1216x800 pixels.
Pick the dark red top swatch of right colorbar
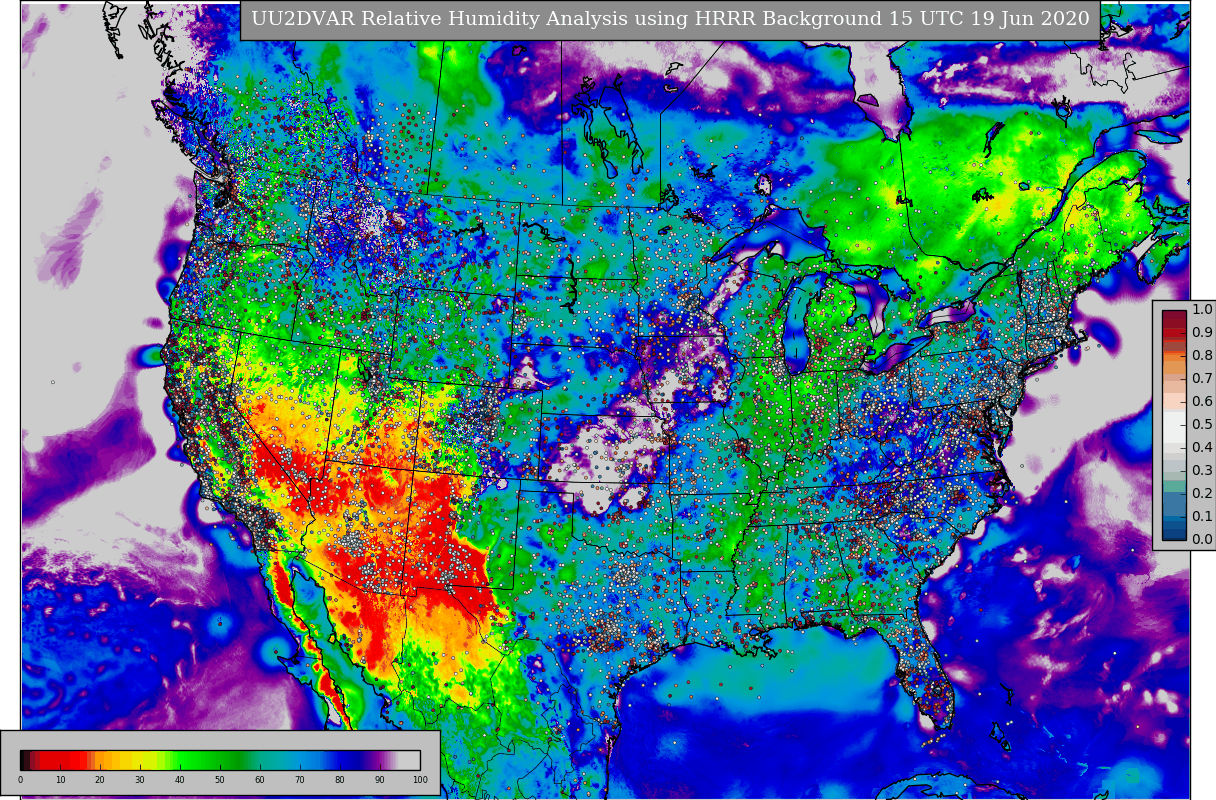(1174, 316)
